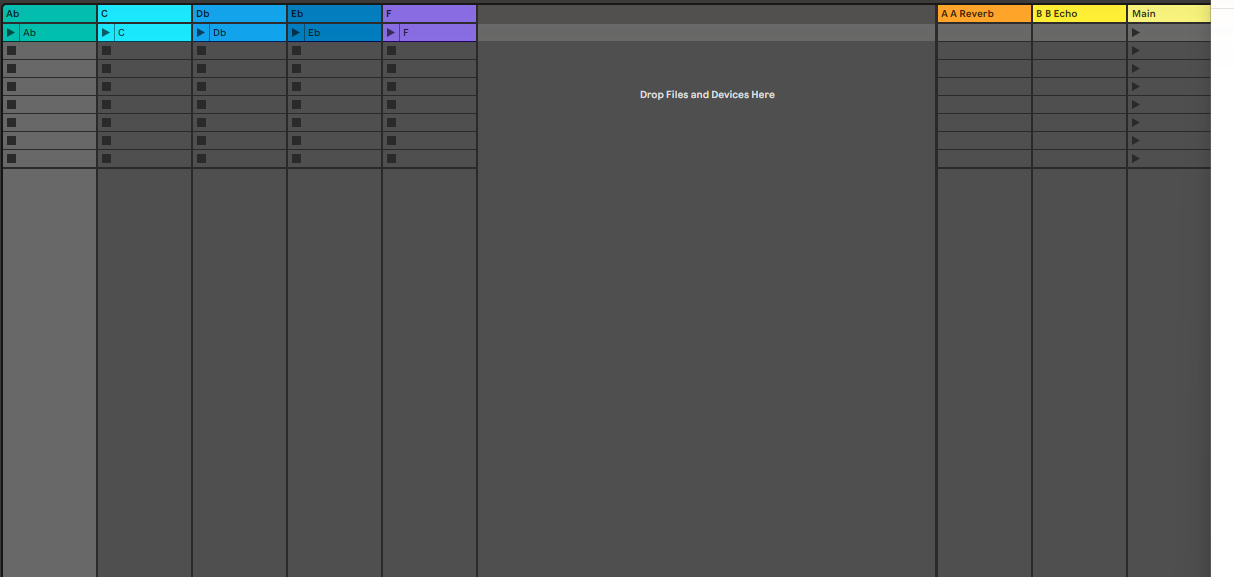Select the blue clip named Db
Image resolution: width=1234 pixels, height=577 pixels.
click(x=248, y=33)
